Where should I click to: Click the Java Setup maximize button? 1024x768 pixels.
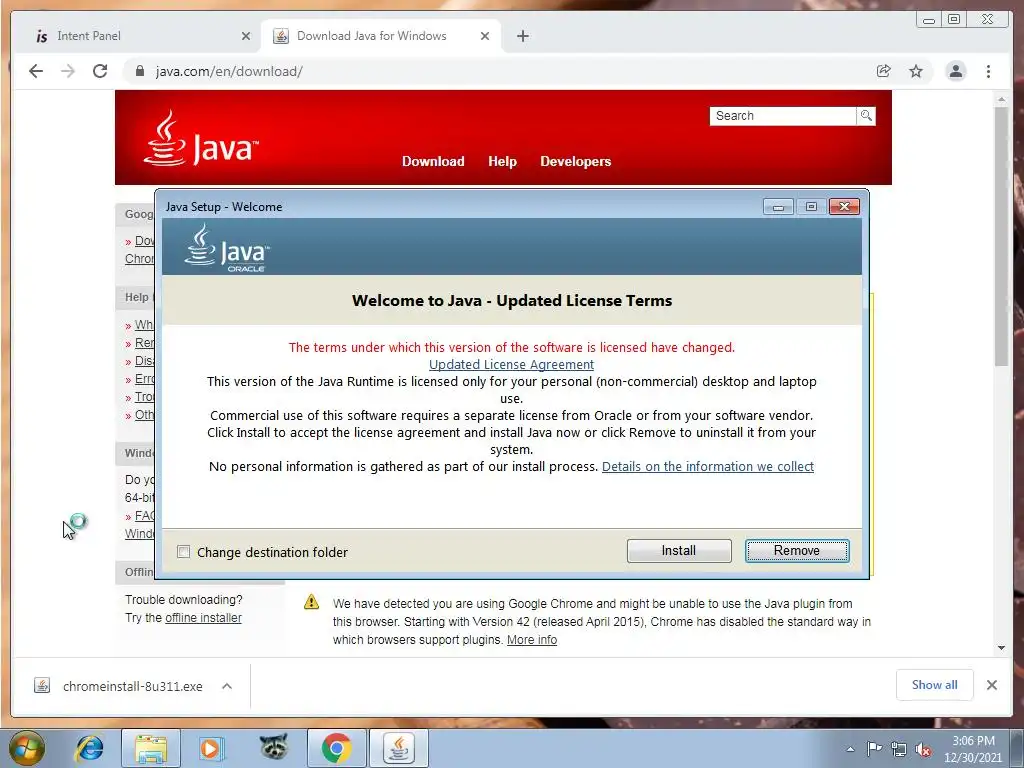pos(811,207)
